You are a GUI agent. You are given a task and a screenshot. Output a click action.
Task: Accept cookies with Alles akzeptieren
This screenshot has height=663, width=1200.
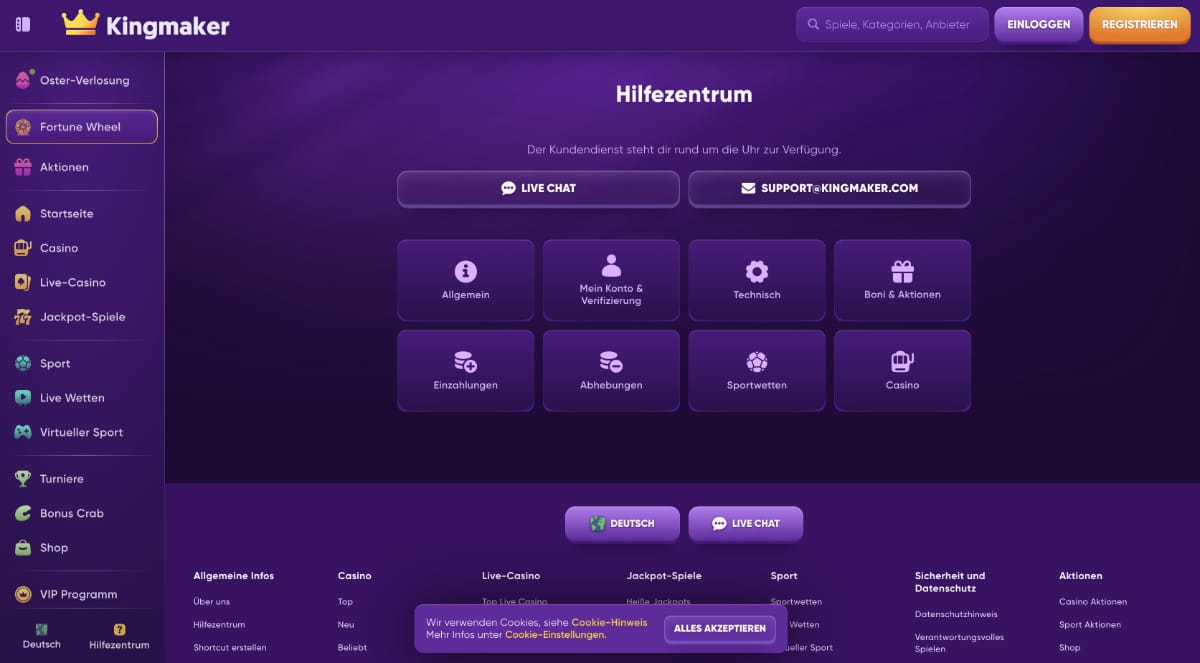(720, 628)
